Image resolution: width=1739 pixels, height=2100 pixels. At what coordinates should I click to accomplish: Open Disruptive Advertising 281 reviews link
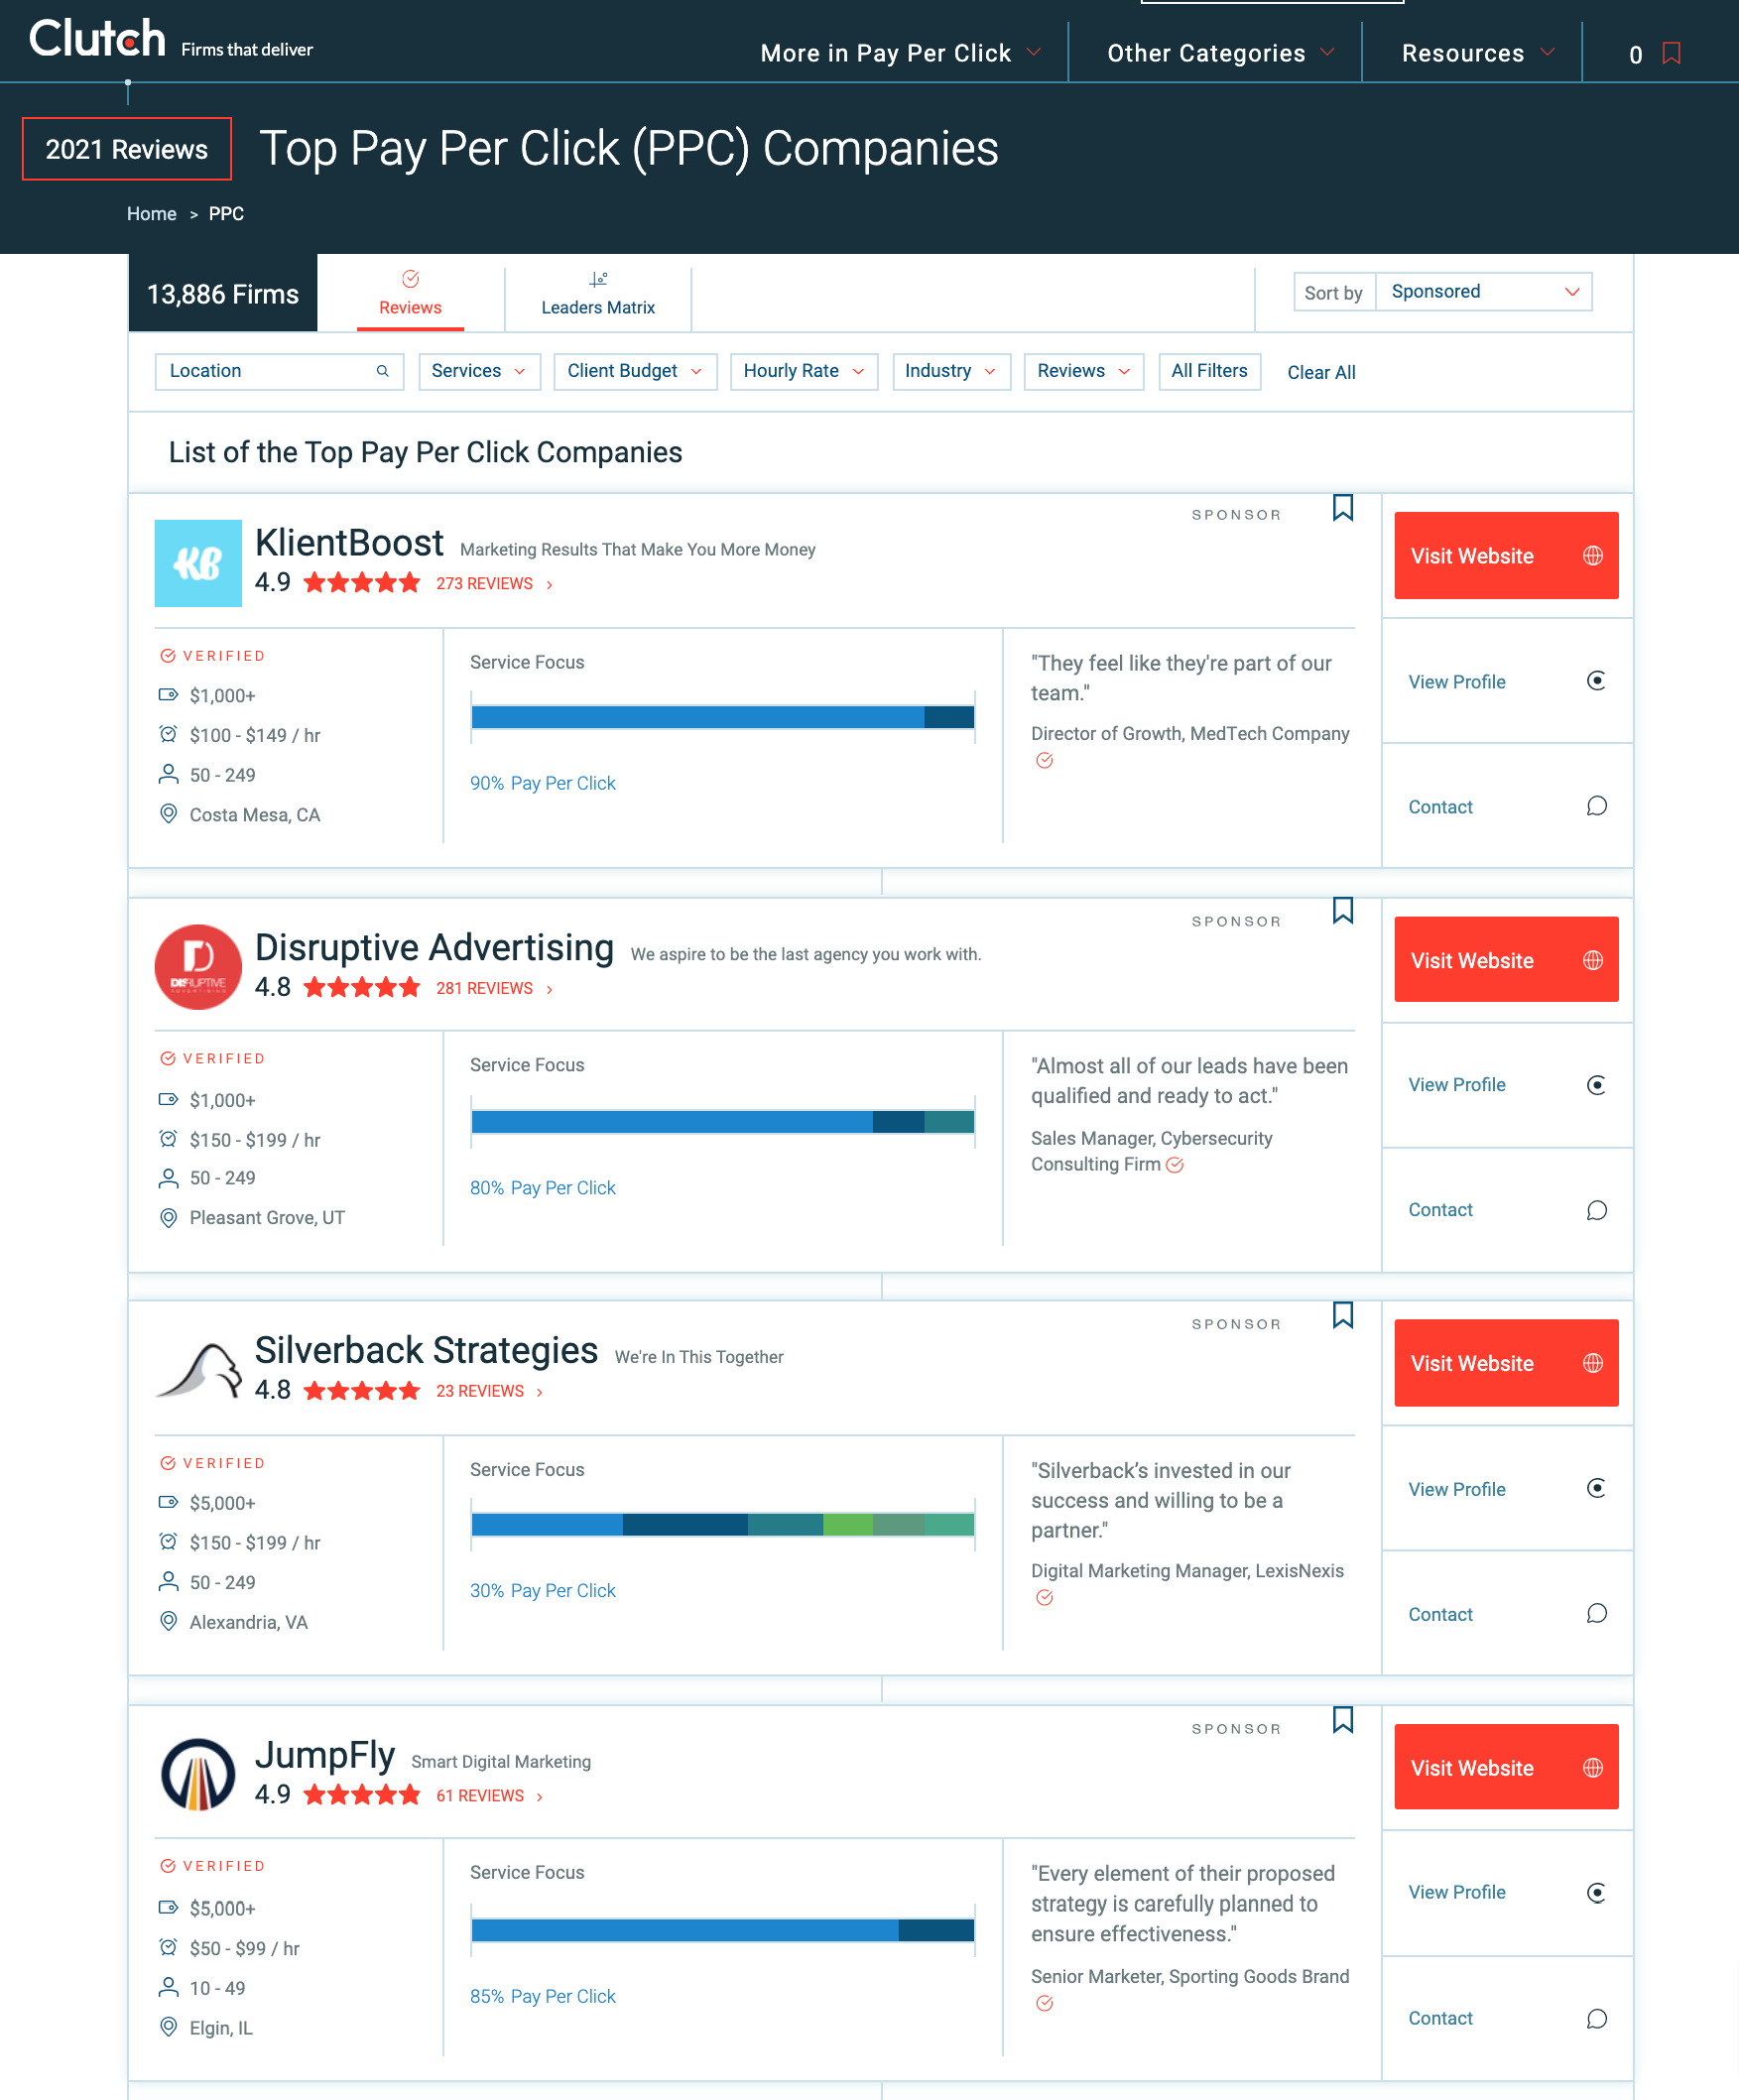[x=494, y=988]
